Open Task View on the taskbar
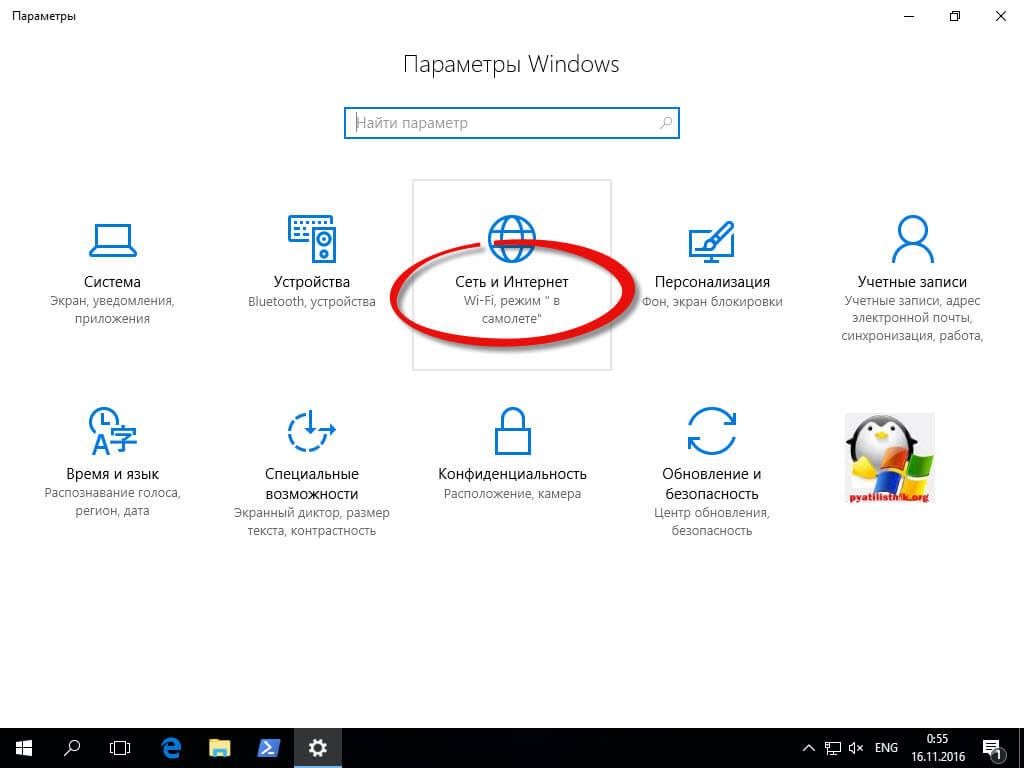Viewport: 1024px width, 768px height. tap(120, 748)
